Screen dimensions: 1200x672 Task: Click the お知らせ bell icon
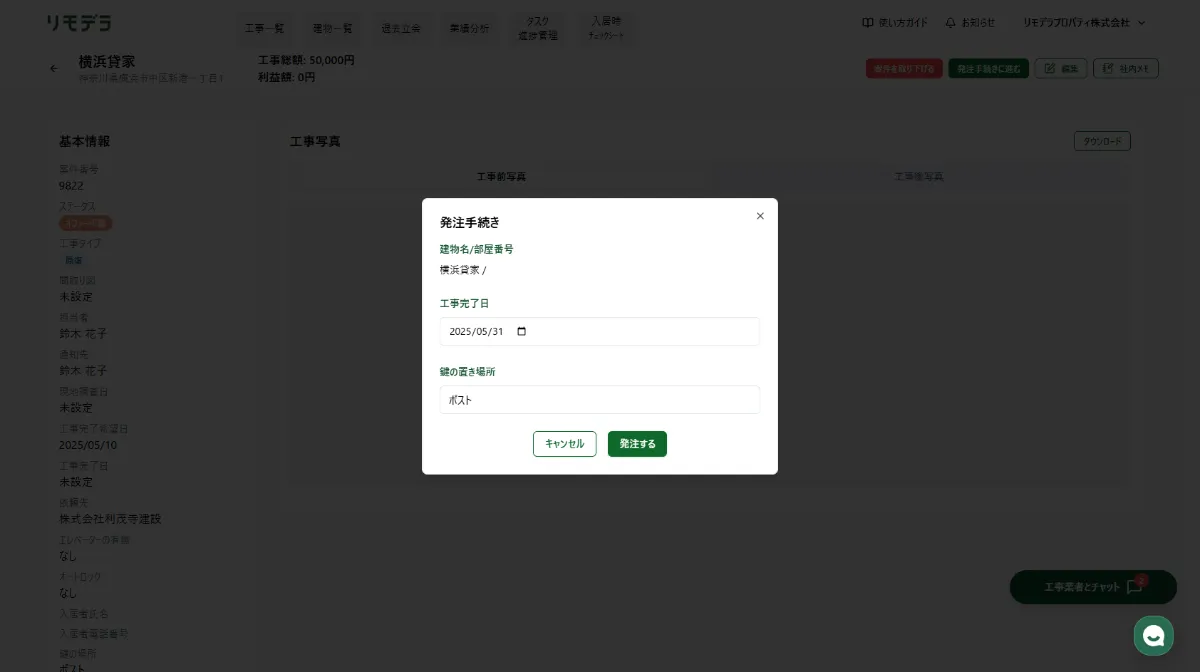coord(950,23)
